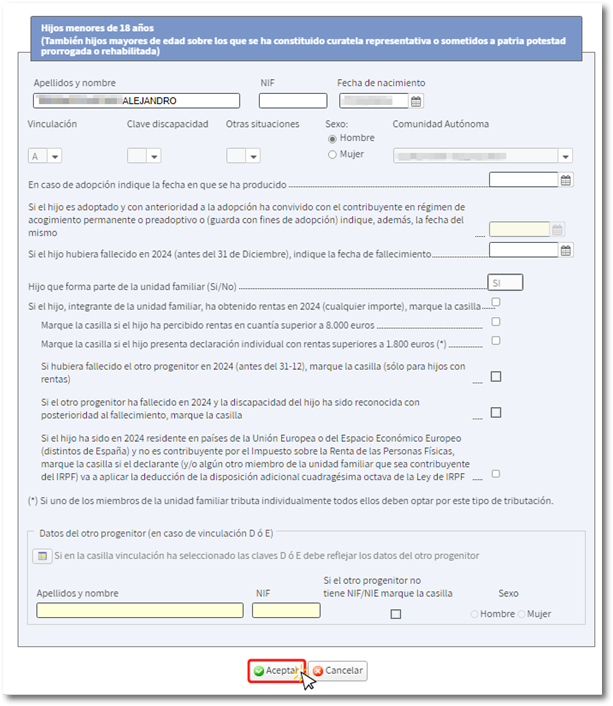
Task: Open calendar icon for adoption date
Action: (x=566, y=180)
